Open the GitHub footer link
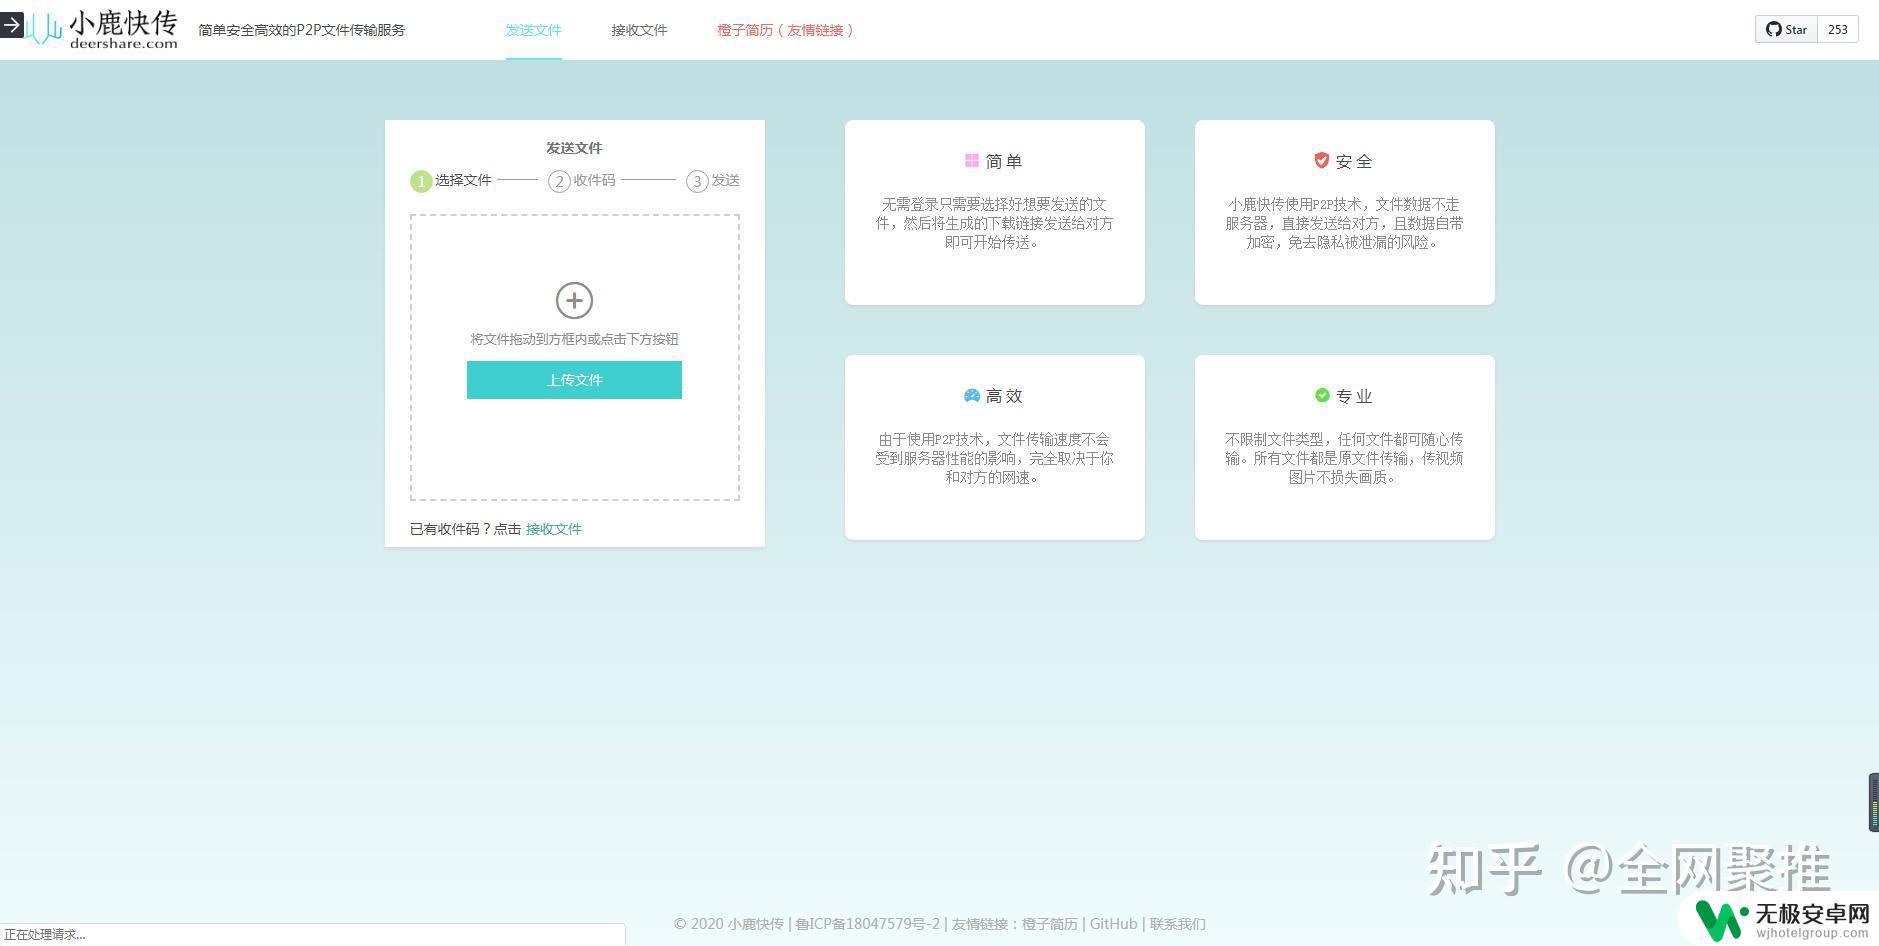 (1113, 924)
